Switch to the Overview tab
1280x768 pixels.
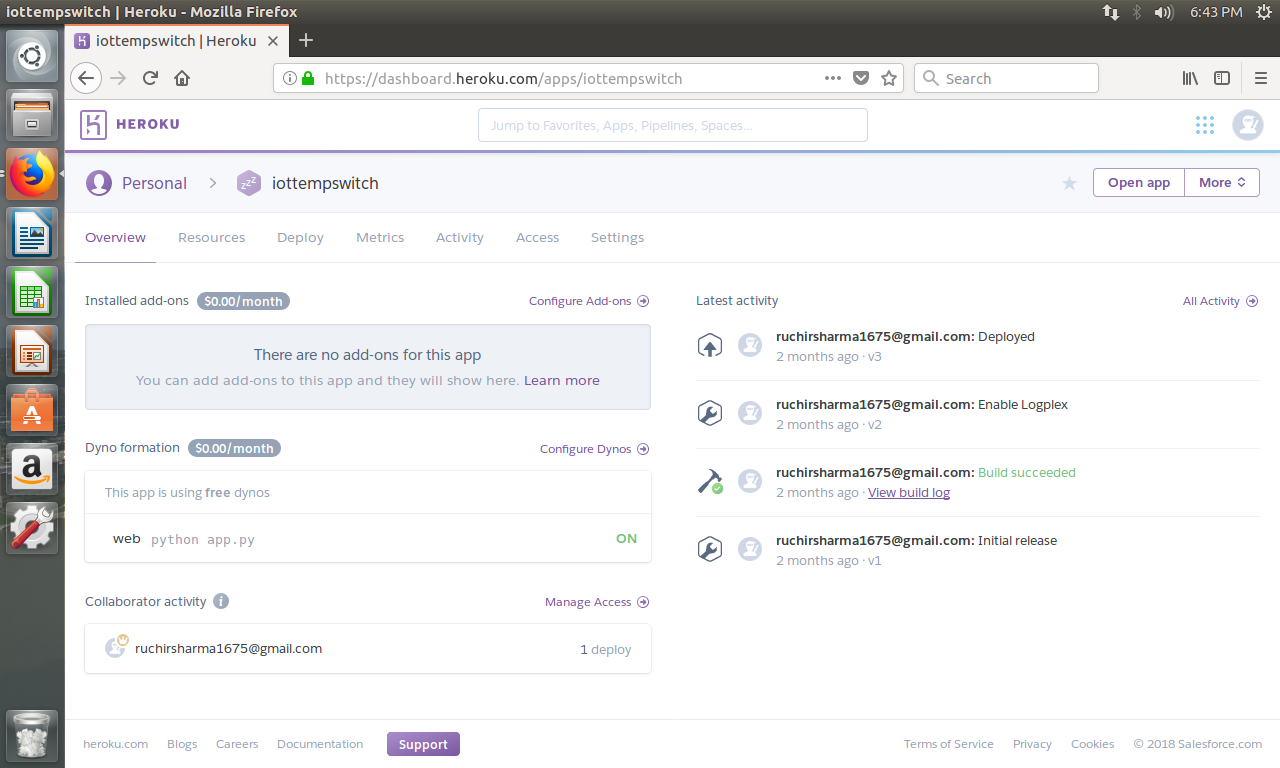click(x=115, y=238)
